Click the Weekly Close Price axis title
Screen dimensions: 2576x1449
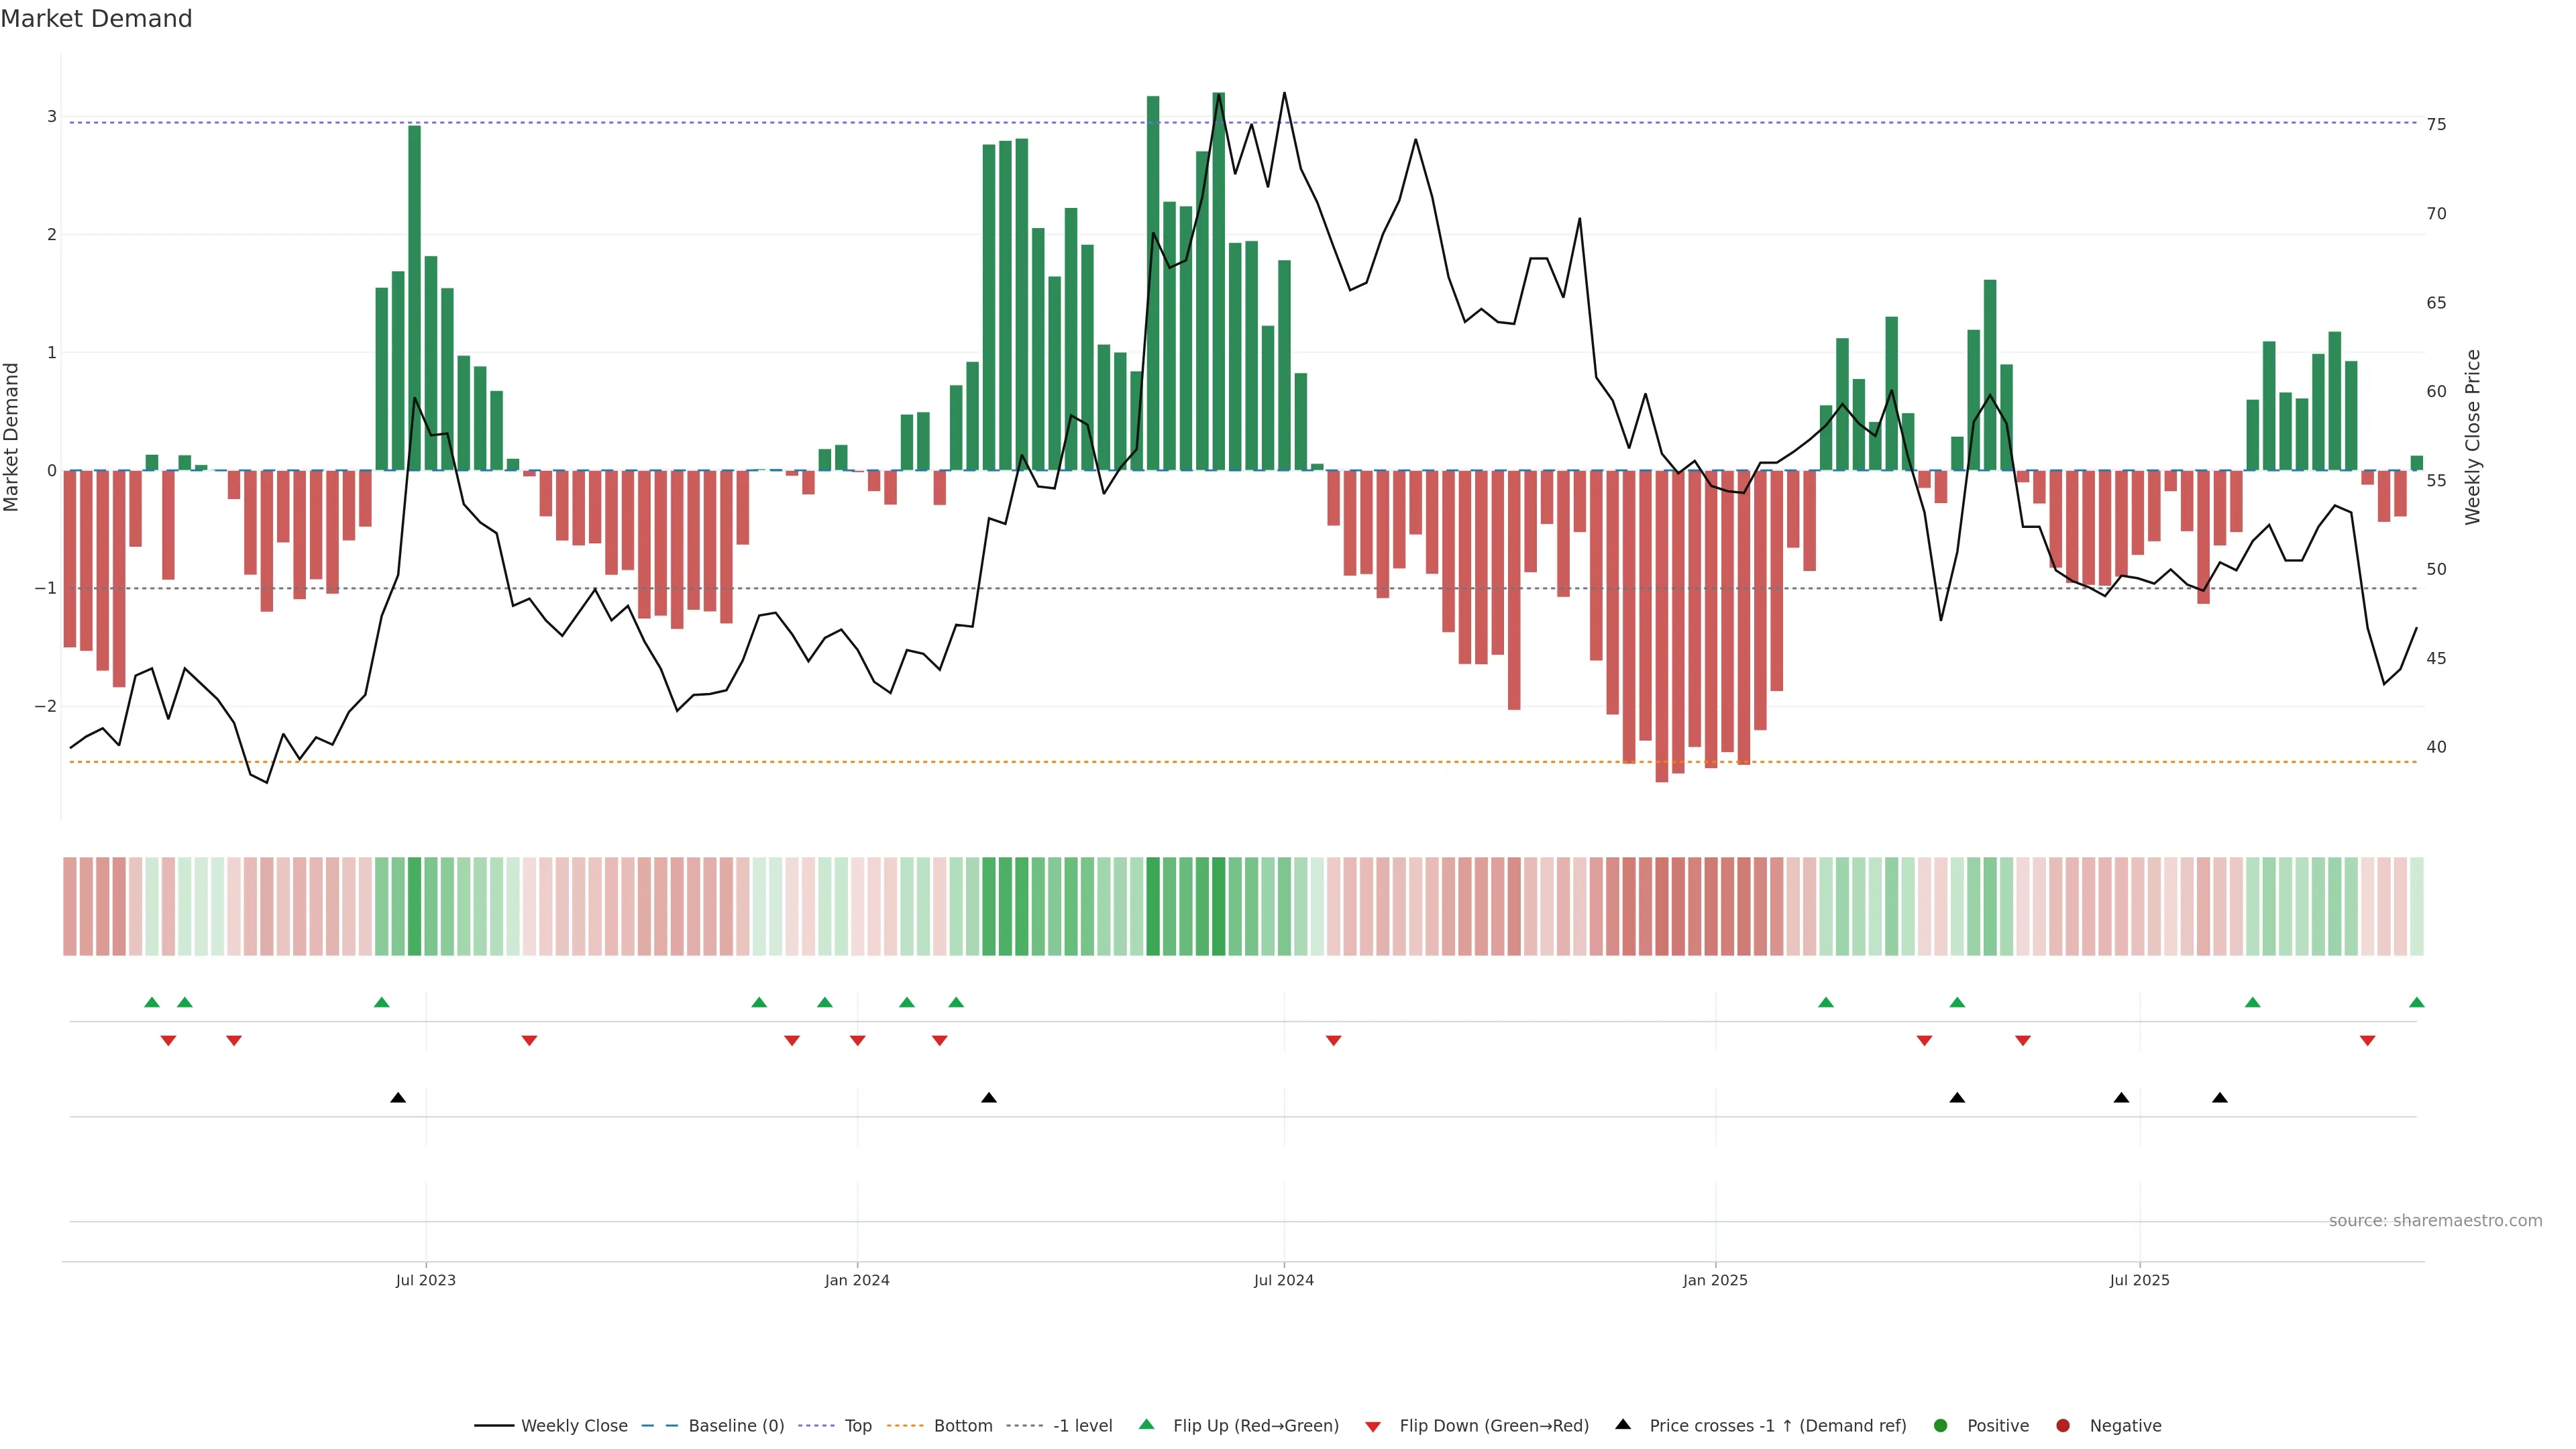tap(2472, 437)
